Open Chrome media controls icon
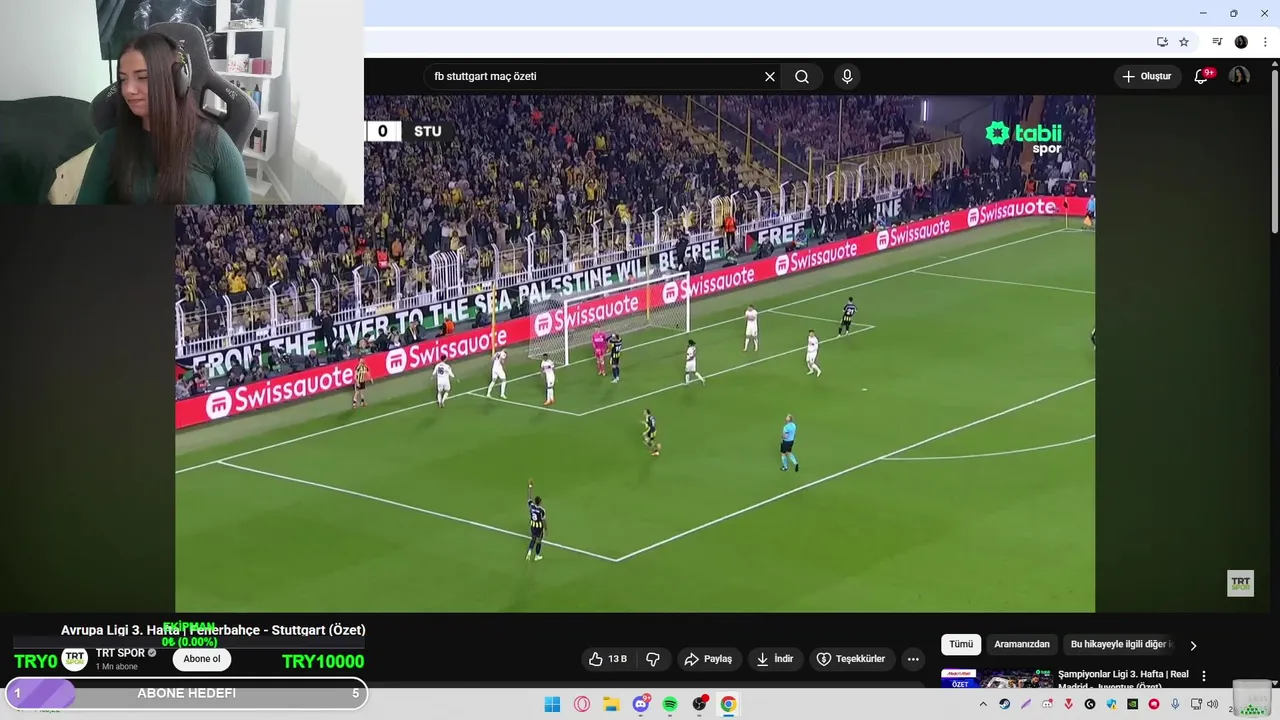This screenshot has width=1280, height=720. click(x=1217, y=42)
